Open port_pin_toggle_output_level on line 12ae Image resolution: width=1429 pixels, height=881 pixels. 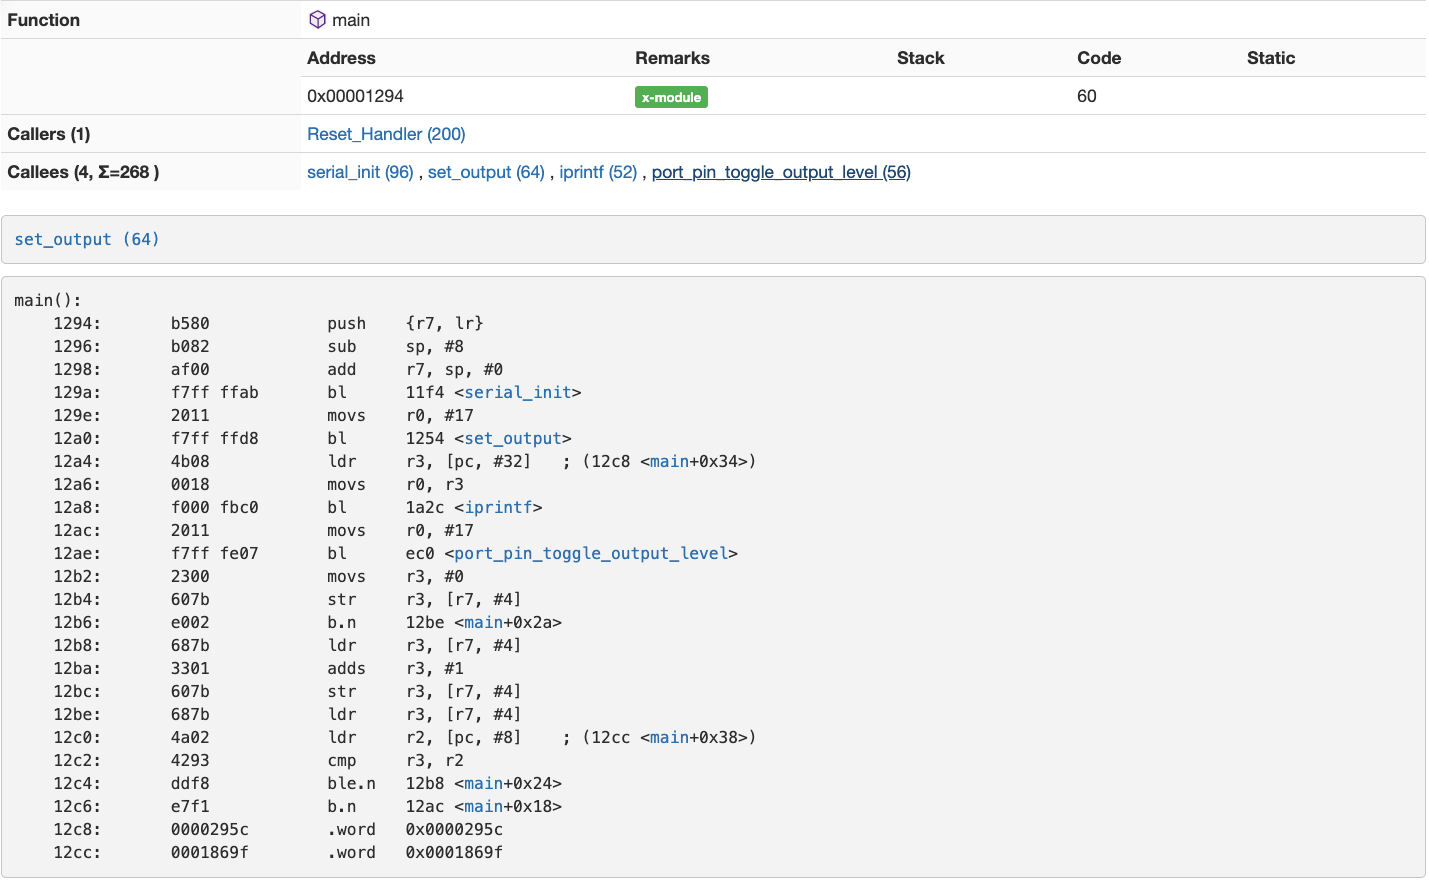click(590, 553)
